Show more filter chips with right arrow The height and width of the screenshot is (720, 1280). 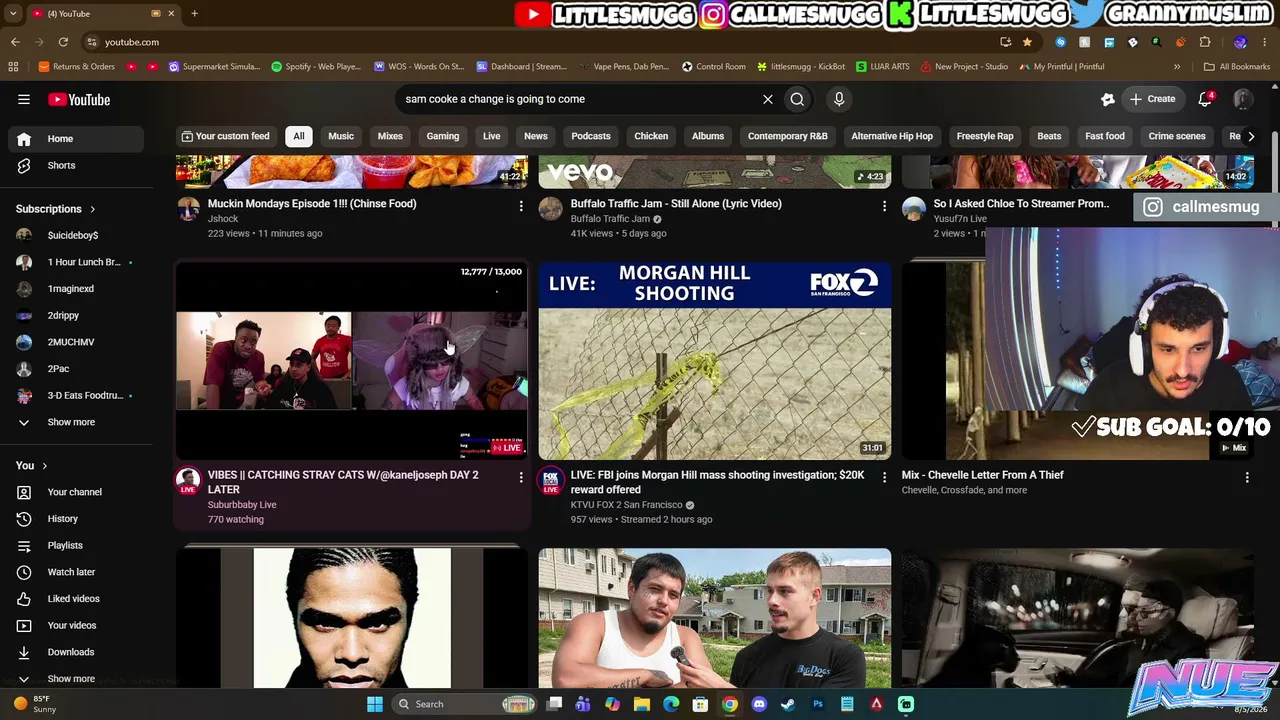[x=1250, y=136]
